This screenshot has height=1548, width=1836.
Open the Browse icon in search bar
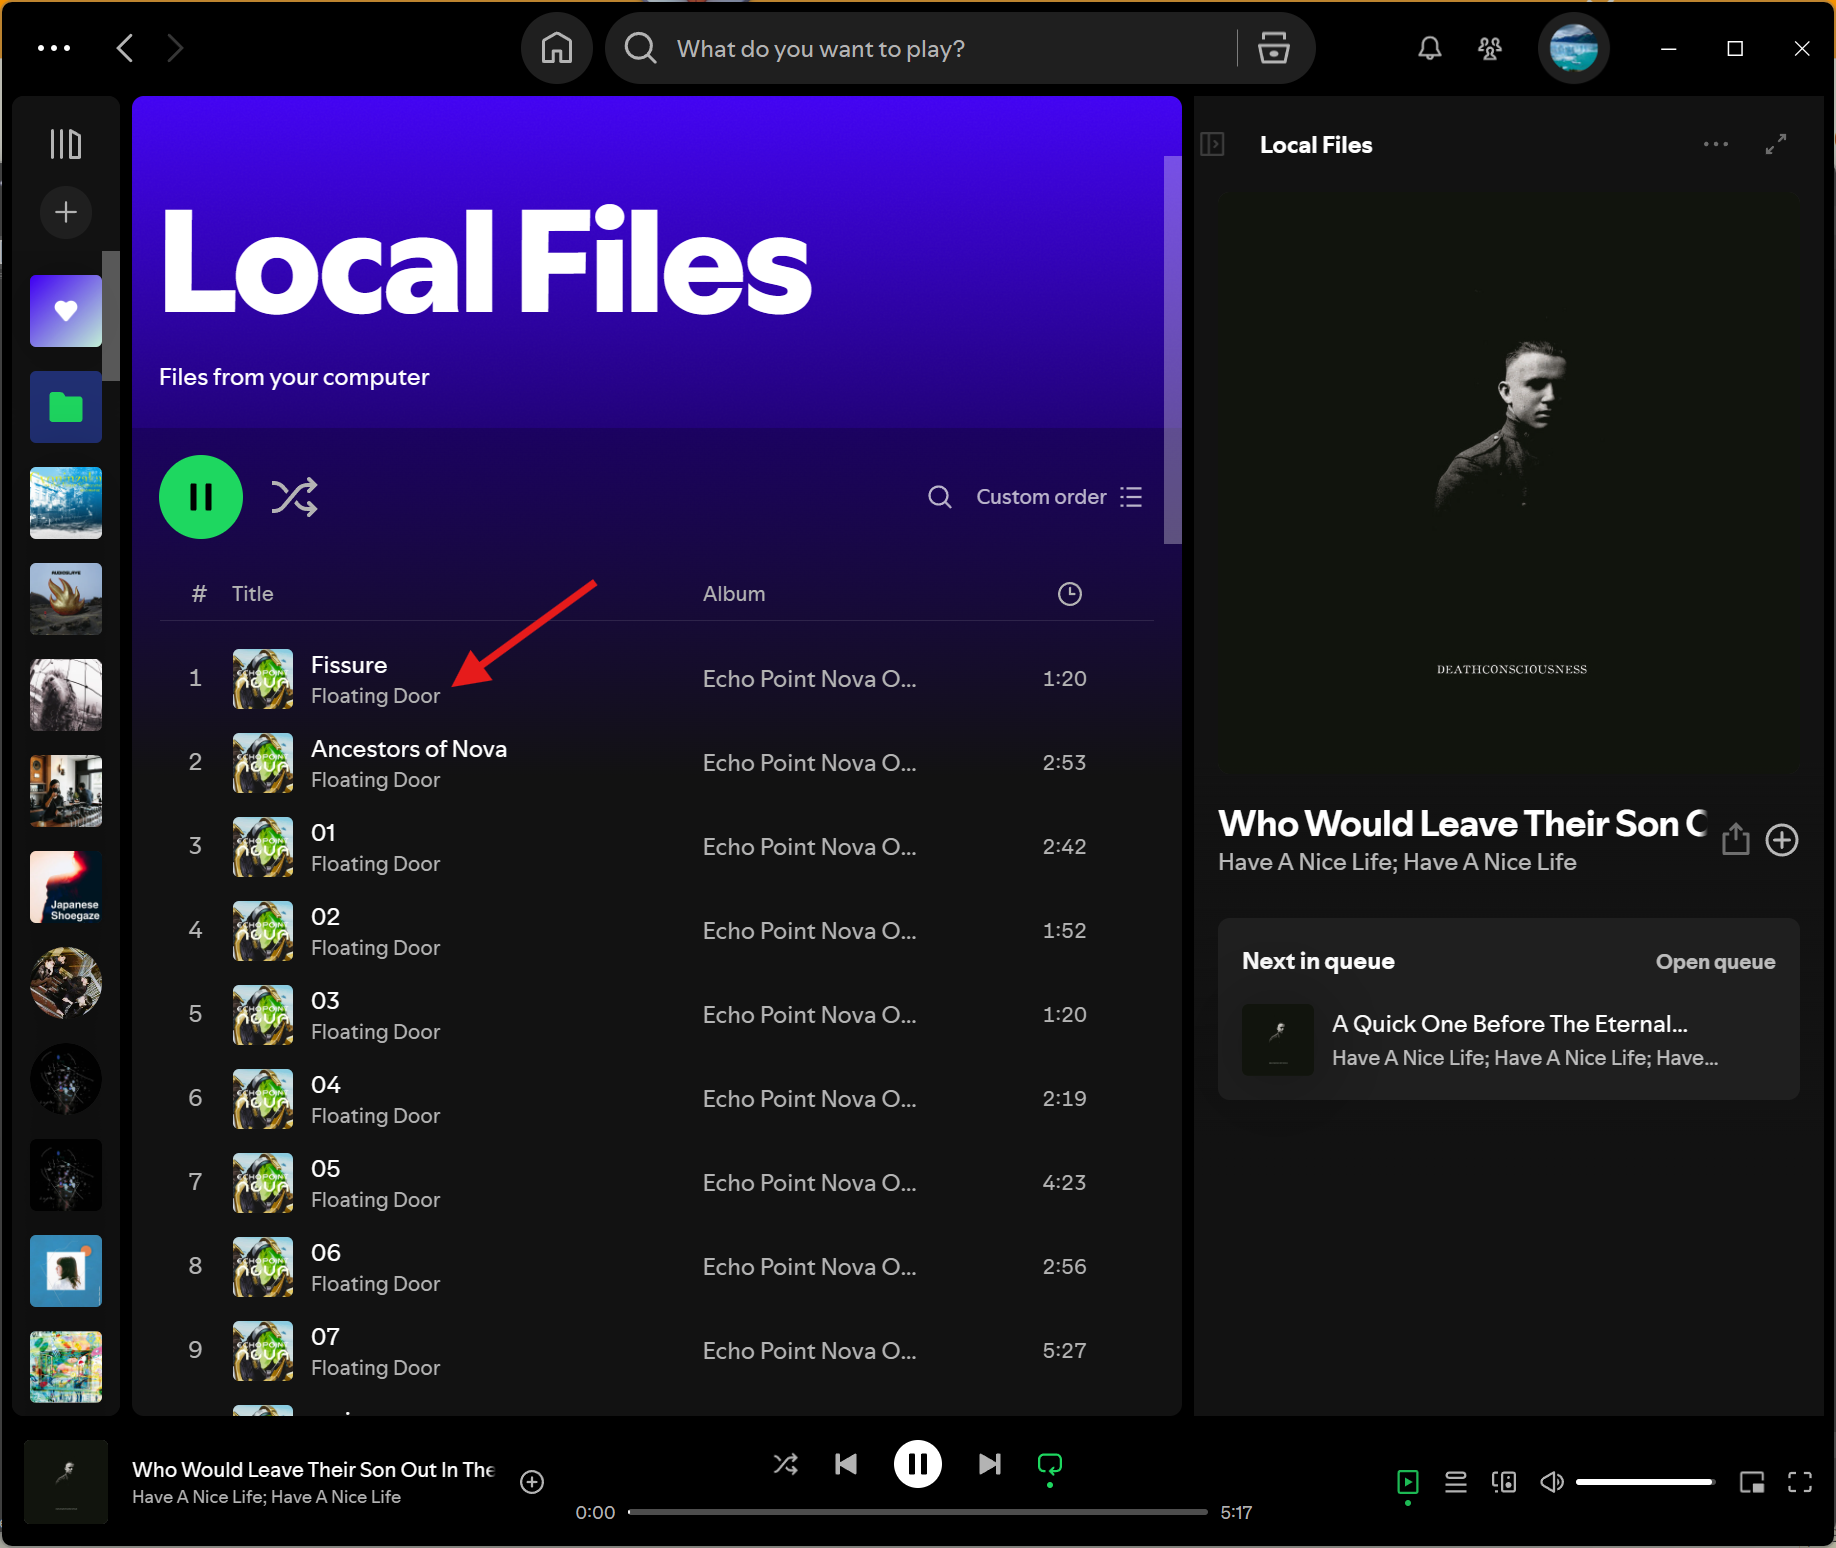point(1273,48)
